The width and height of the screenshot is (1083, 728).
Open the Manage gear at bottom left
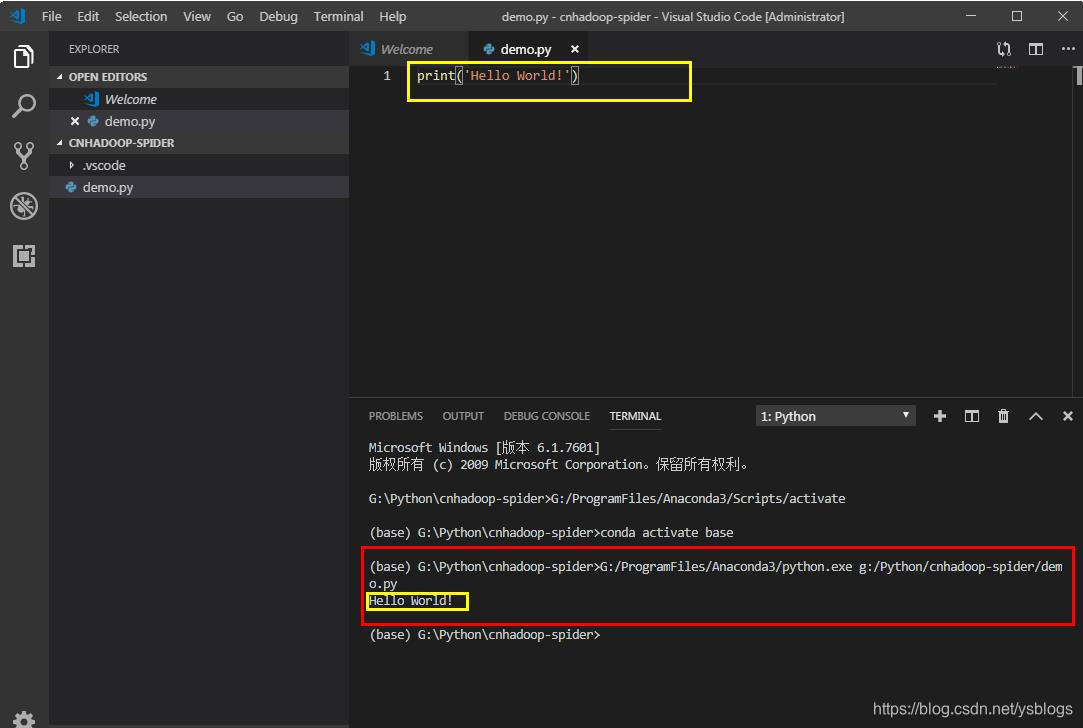(x=23, y=718)
